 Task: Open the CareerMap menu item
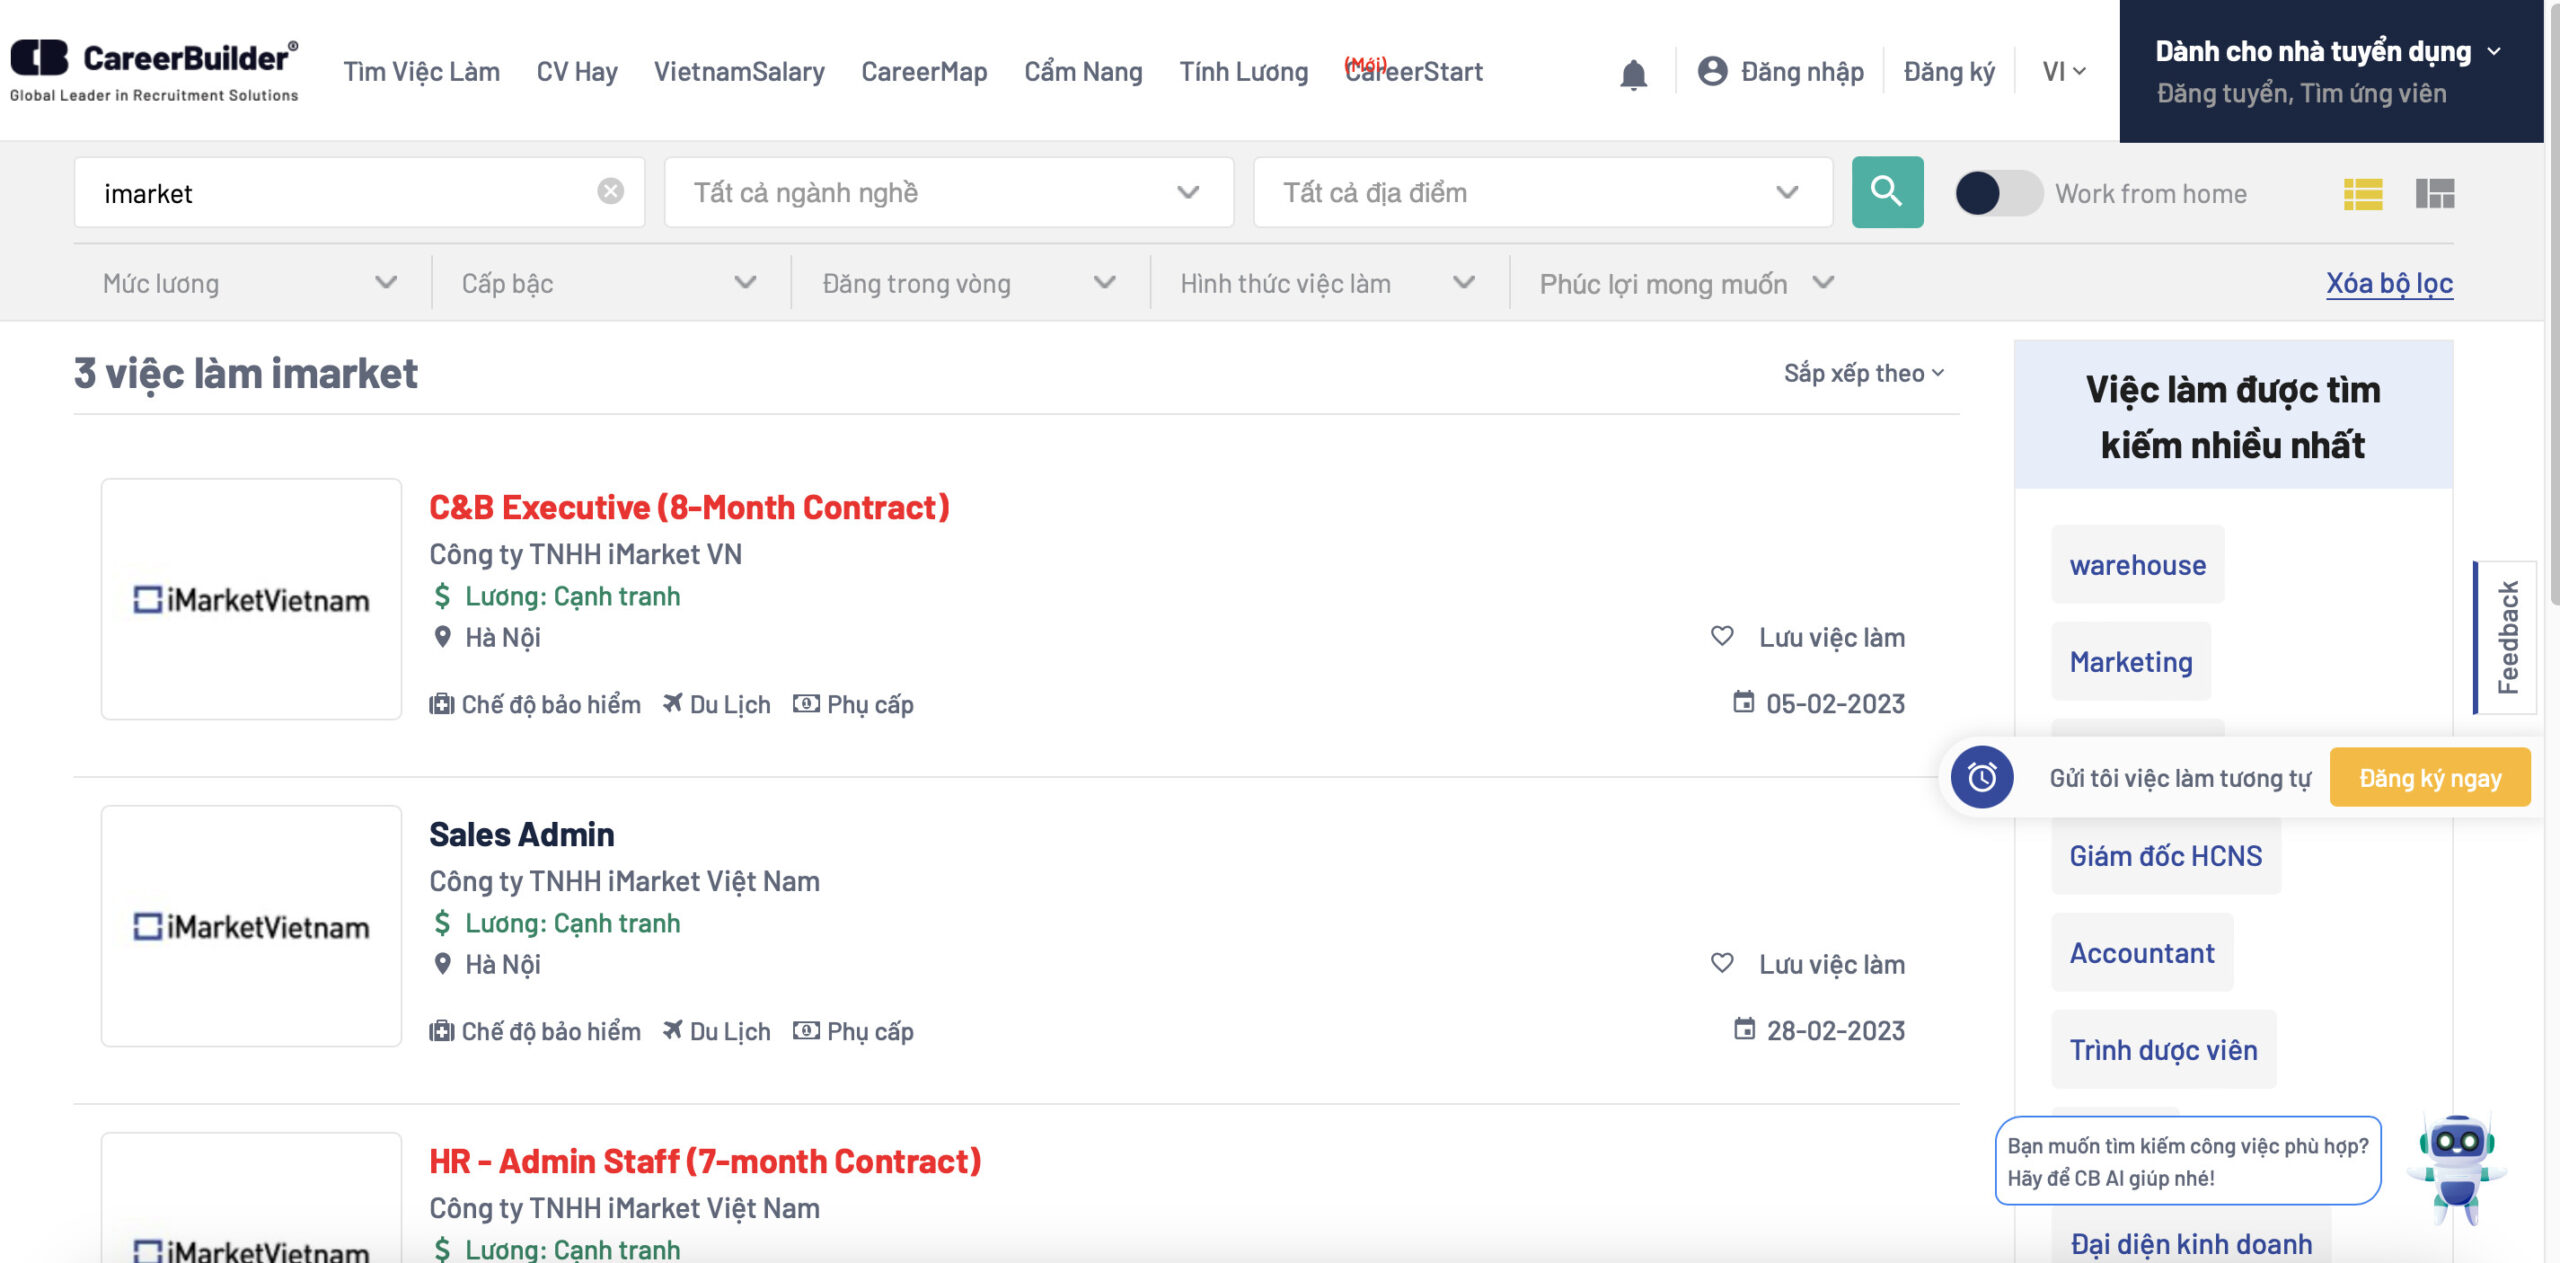coord(924,72)
